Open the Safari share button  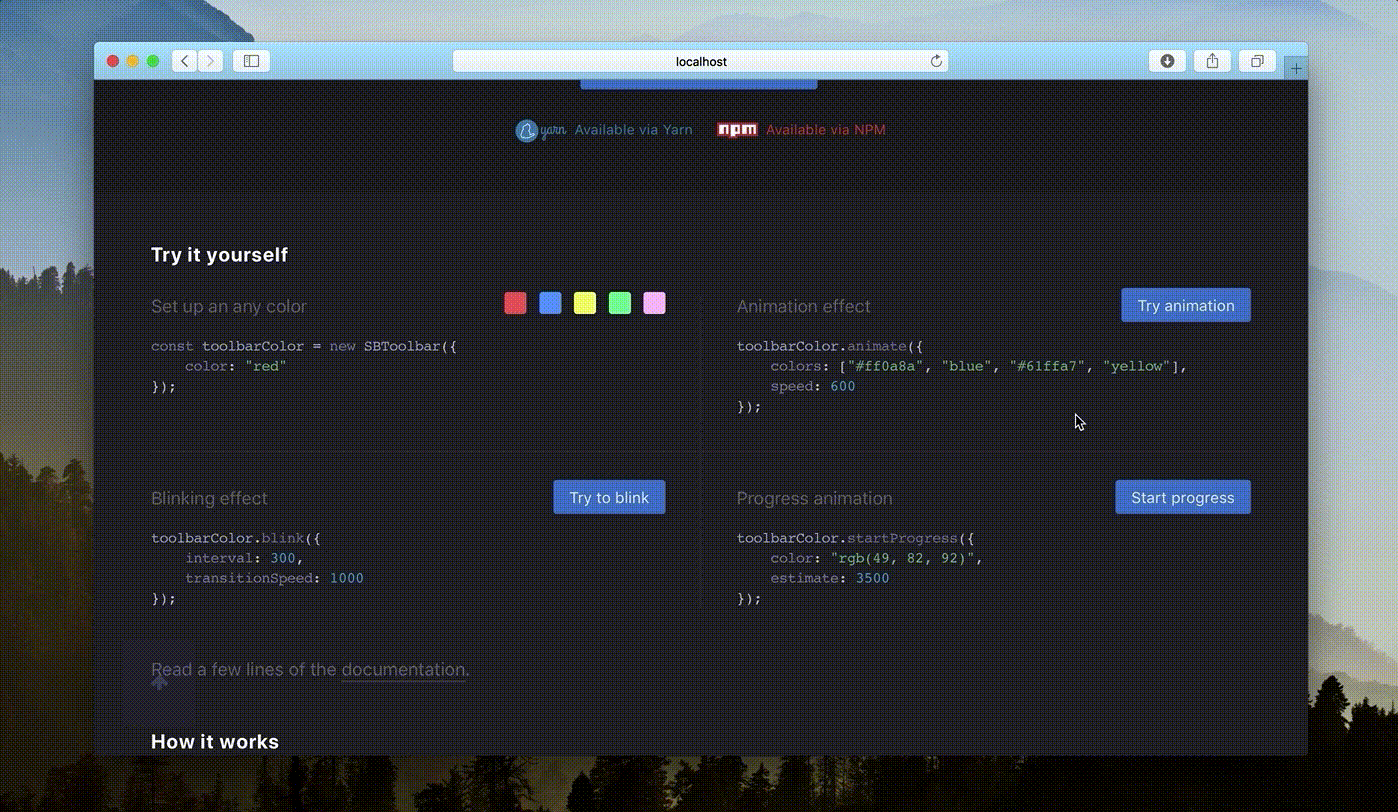pyautogui.click(x=1212, y=61)
